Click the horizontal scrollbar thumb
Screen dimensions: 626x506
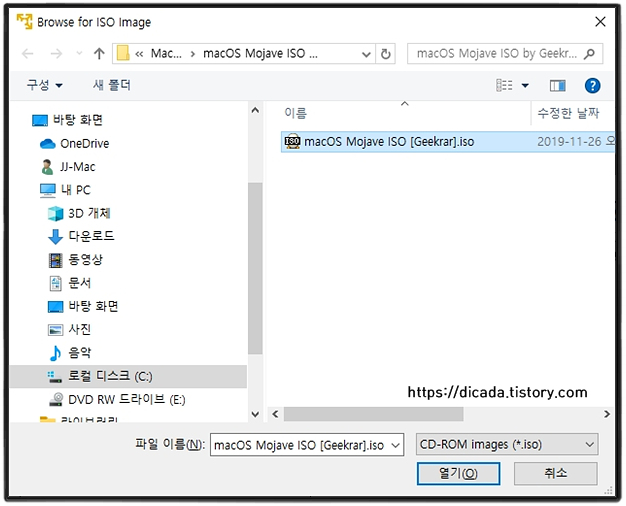373,414
